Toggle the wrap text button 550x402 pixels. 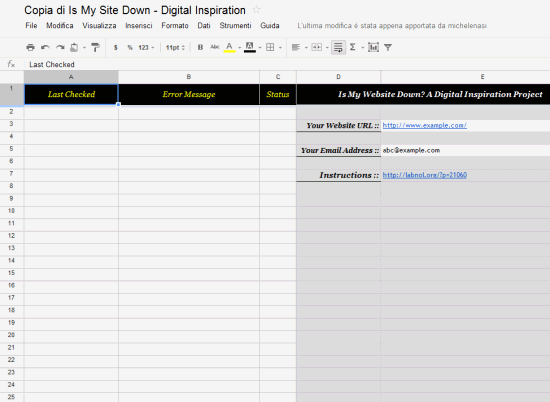tap(338, 47)
